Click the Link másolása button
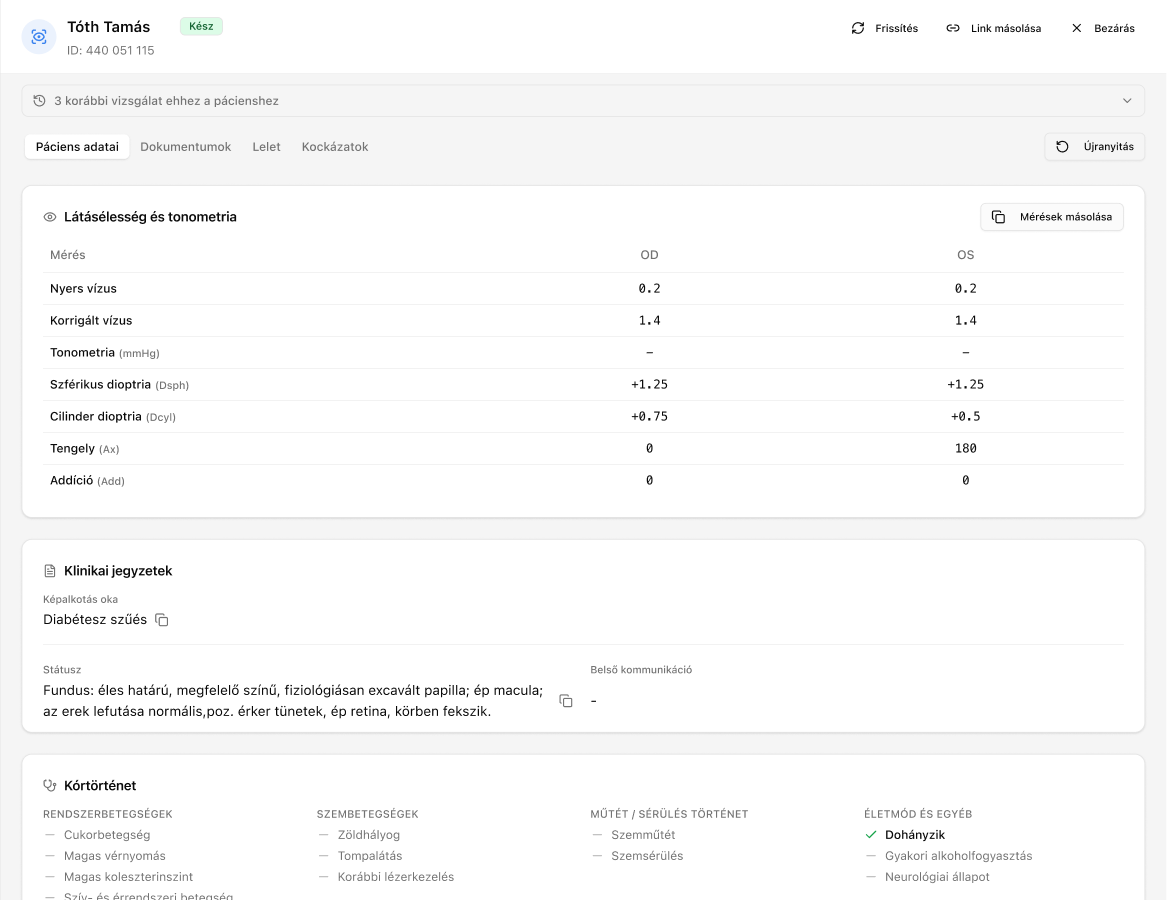The width and height of the screenshot is (1167, 900). (x=993, y=28)
